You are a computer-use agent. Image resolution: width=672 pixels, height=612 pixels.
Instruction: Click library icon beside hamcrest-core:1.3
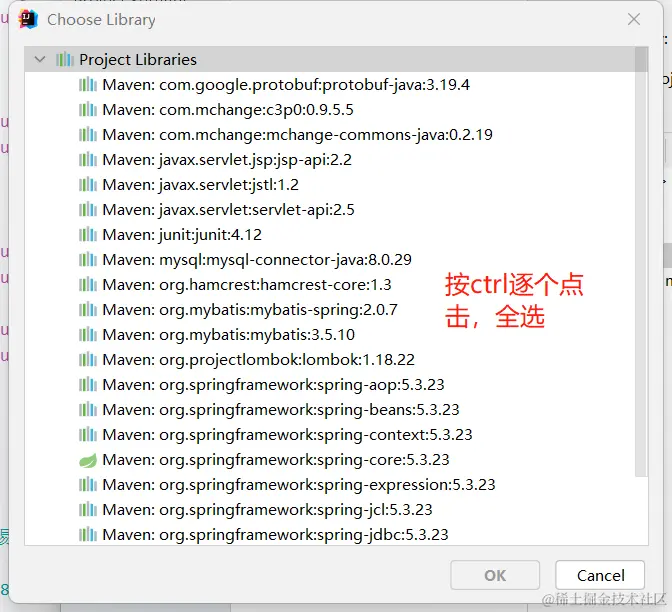pos(88,285)
